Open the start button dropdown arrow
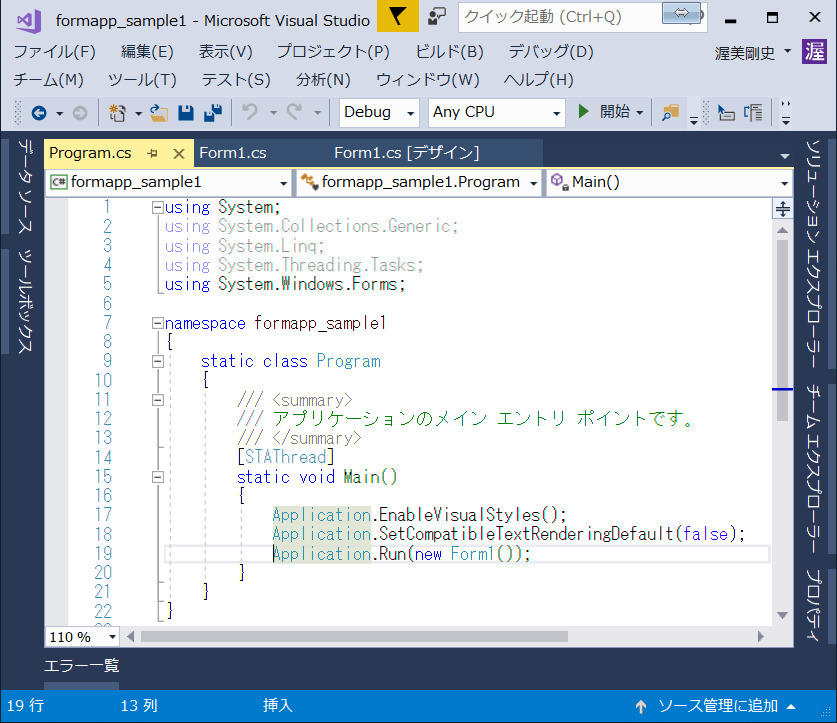Screen dimensions: 837x723 click(639, 113)
